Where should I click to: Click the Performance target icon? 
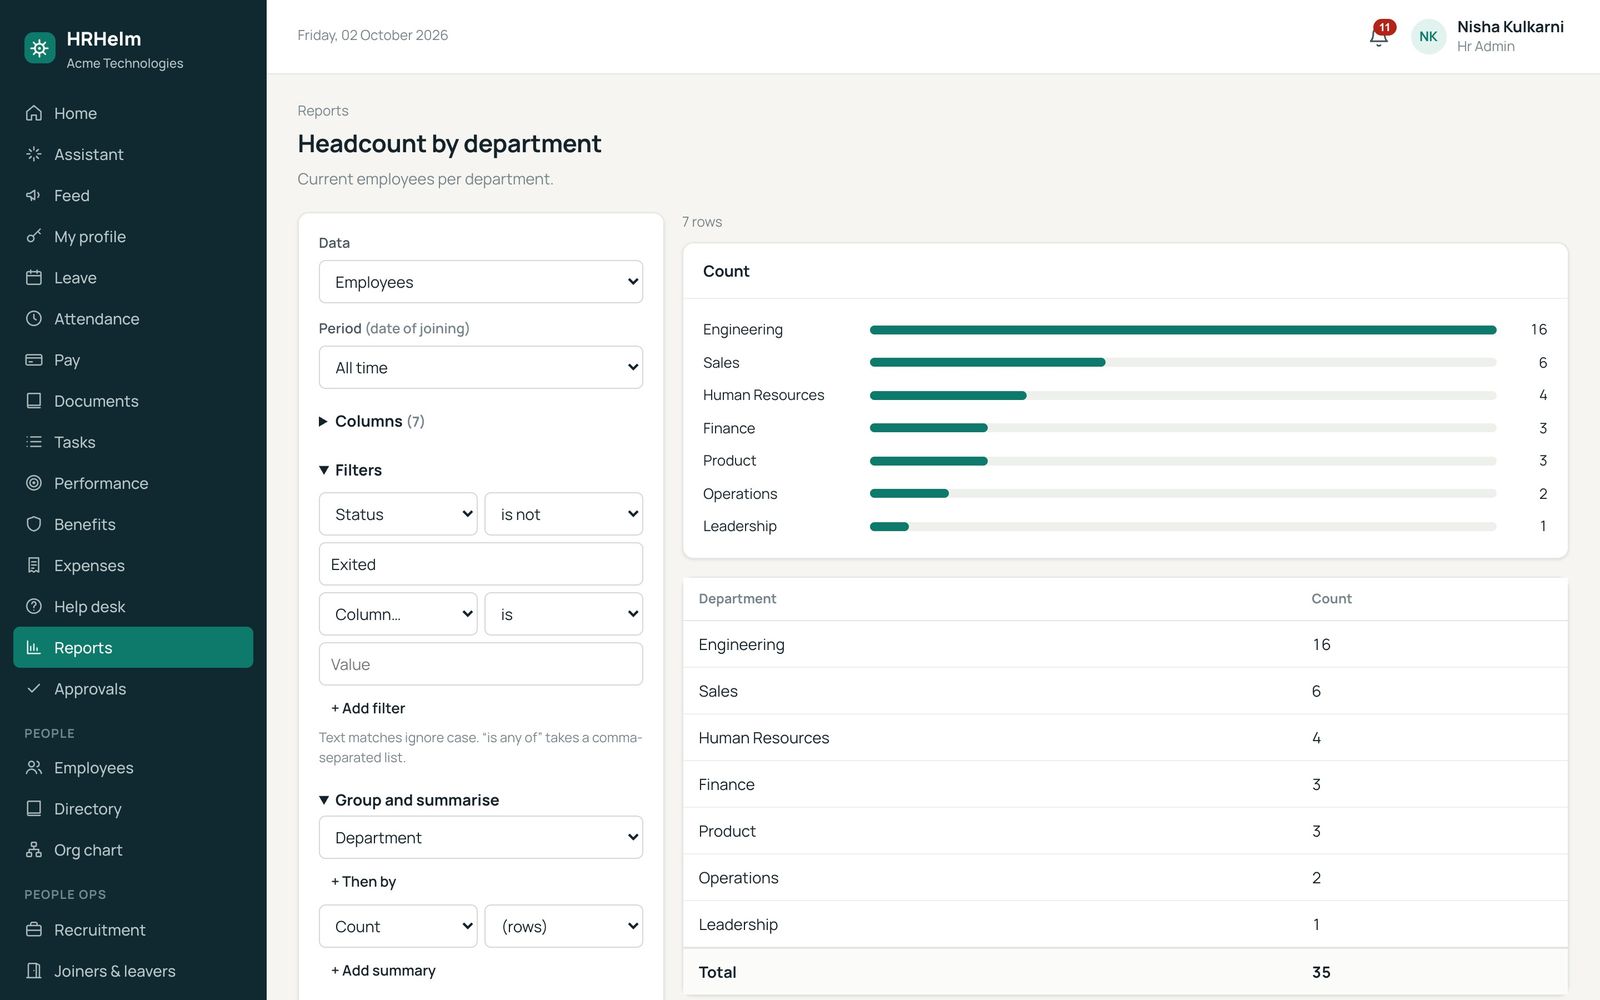34,483
